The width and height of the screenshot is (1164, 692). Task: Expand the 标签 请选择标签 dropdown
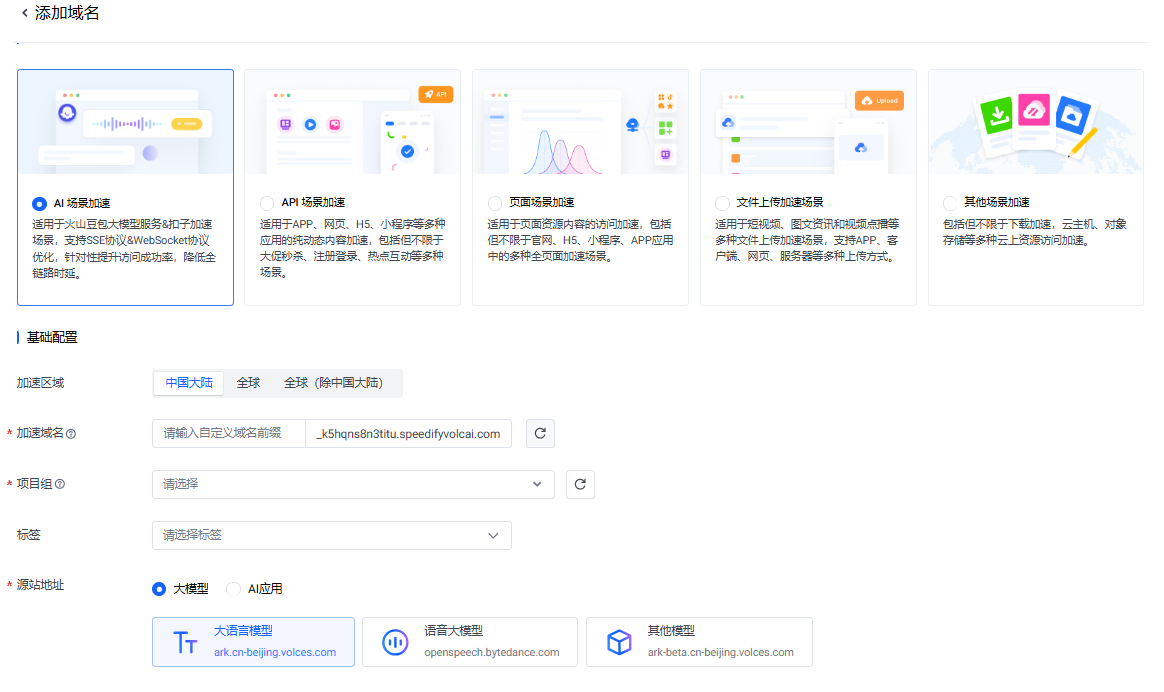[331, 535]
